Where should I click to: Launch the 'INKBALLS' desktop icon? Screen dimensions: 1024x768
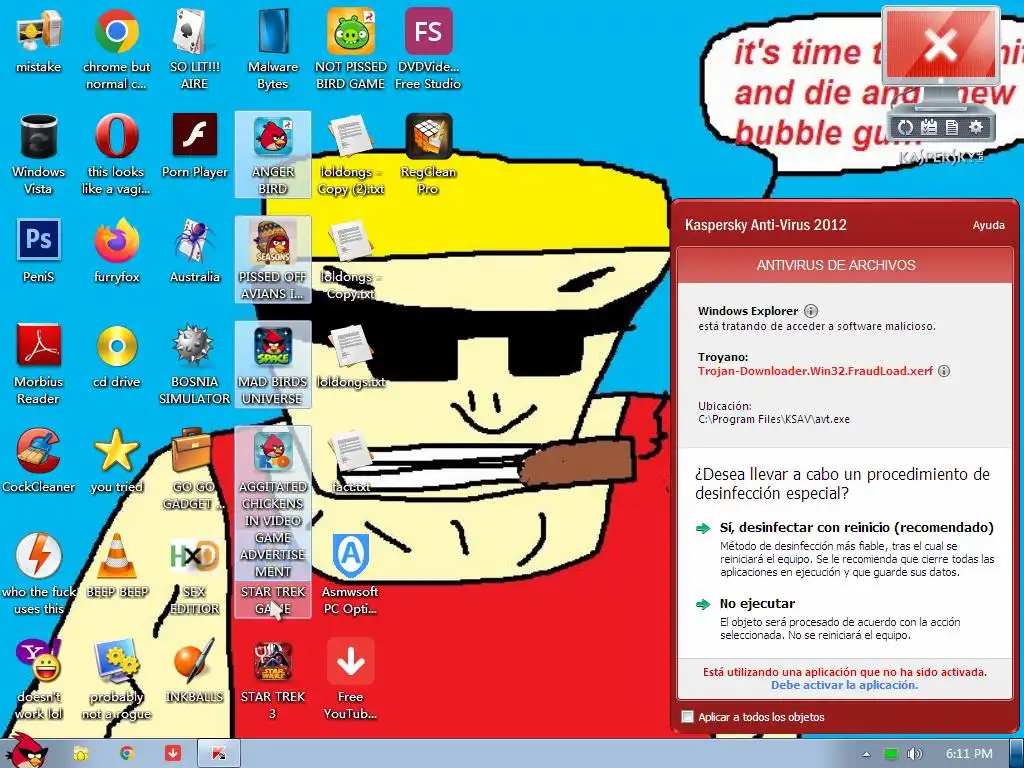pos(195,671)
